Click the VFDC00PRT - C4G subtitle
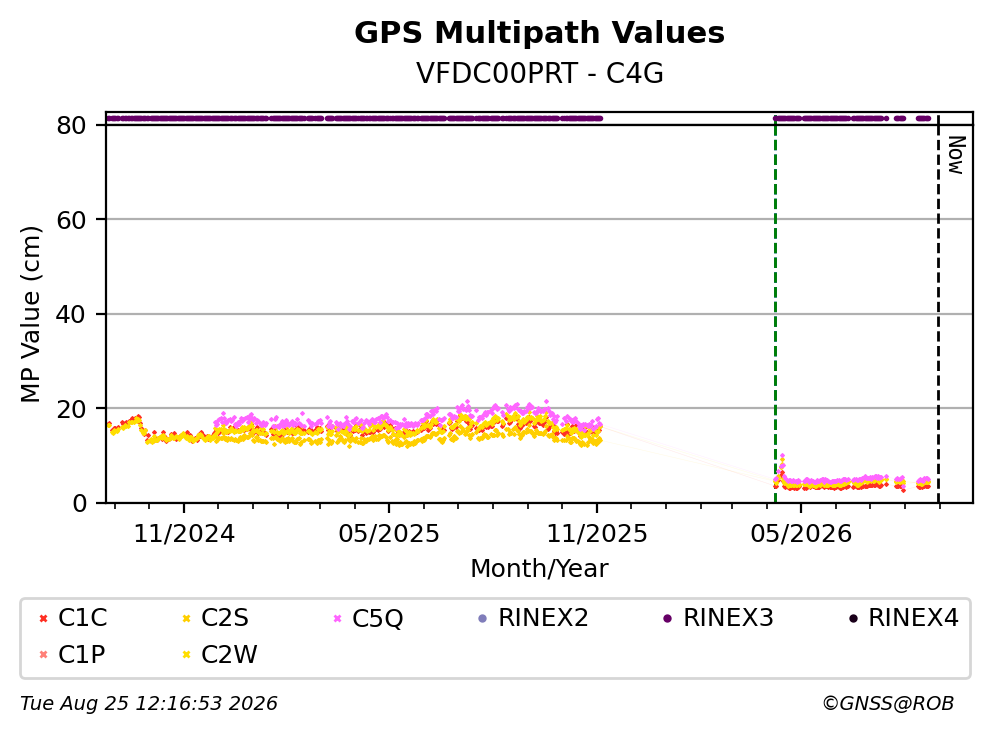This screenshot has width=993, height=734. pos(540,73)
